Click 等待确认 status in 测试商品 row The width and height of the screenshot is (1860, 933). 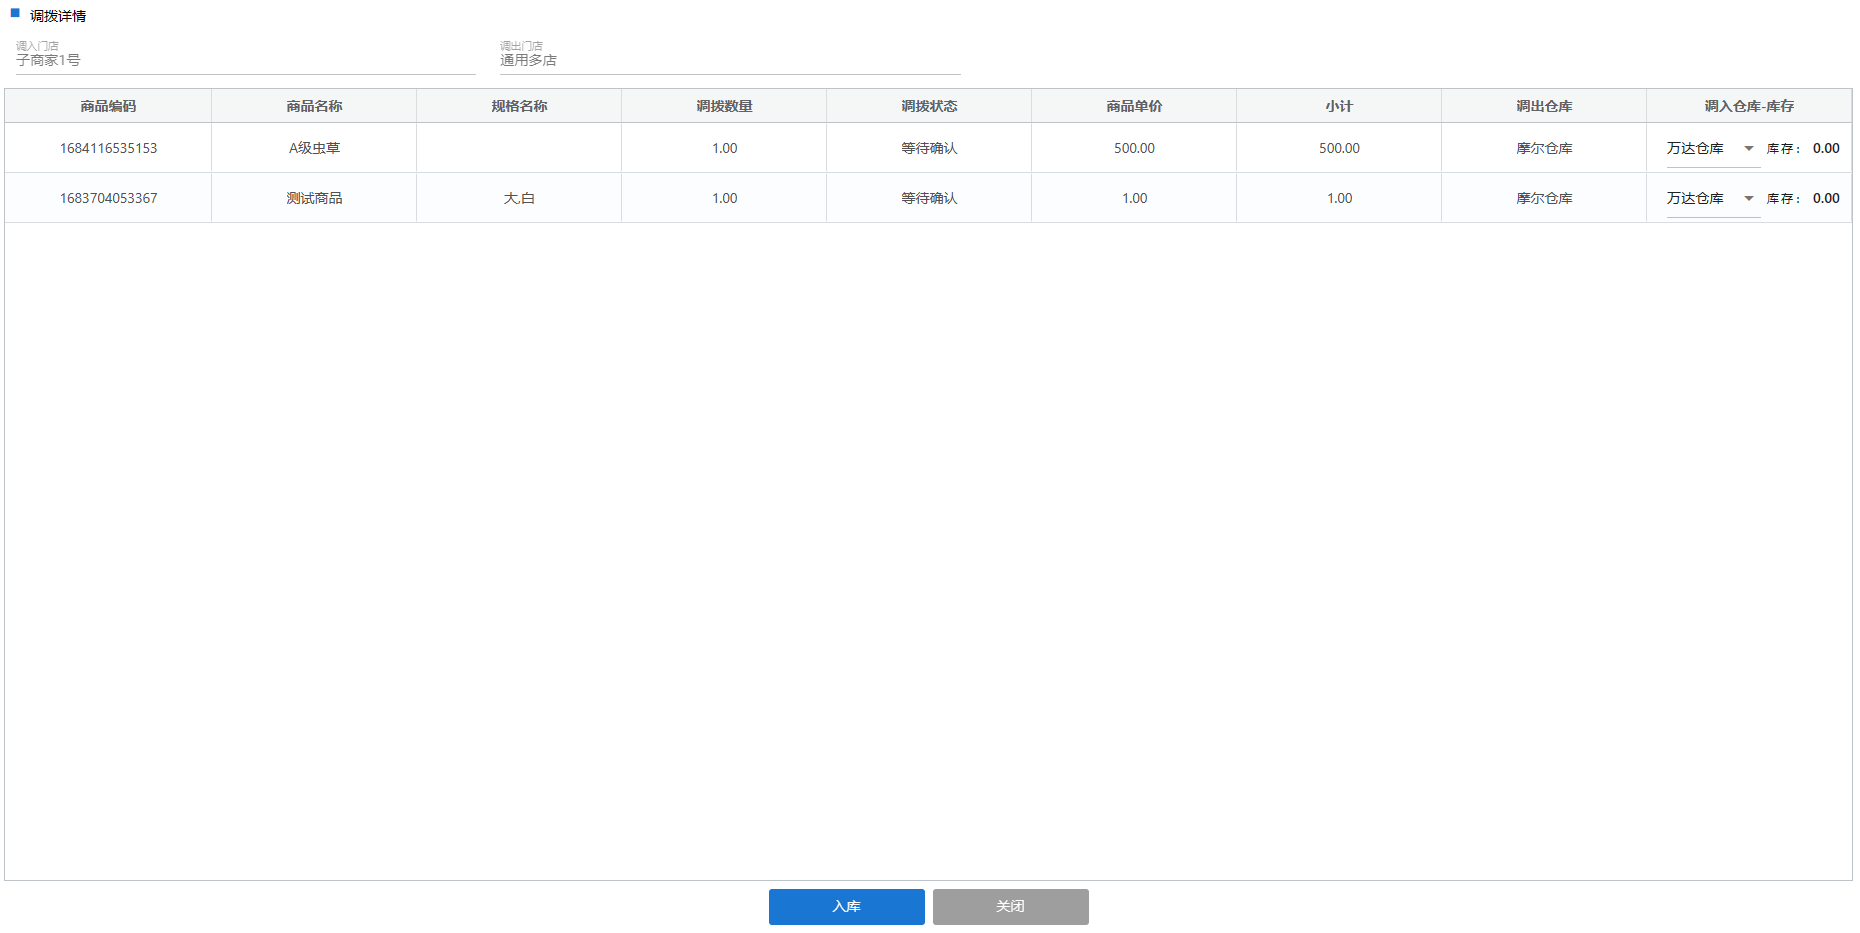(x=929, y=198)
